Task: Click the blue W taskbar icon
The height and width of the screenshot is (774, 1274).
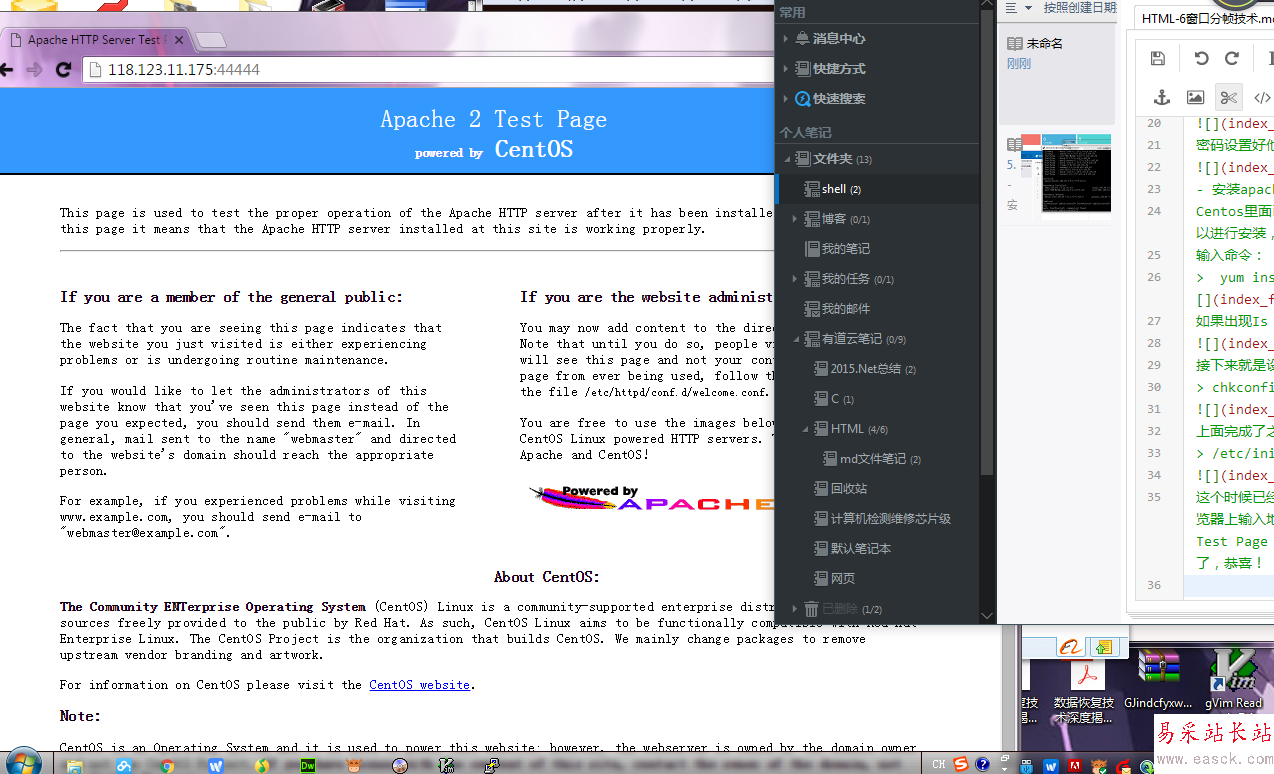Action: click(215, 766)
